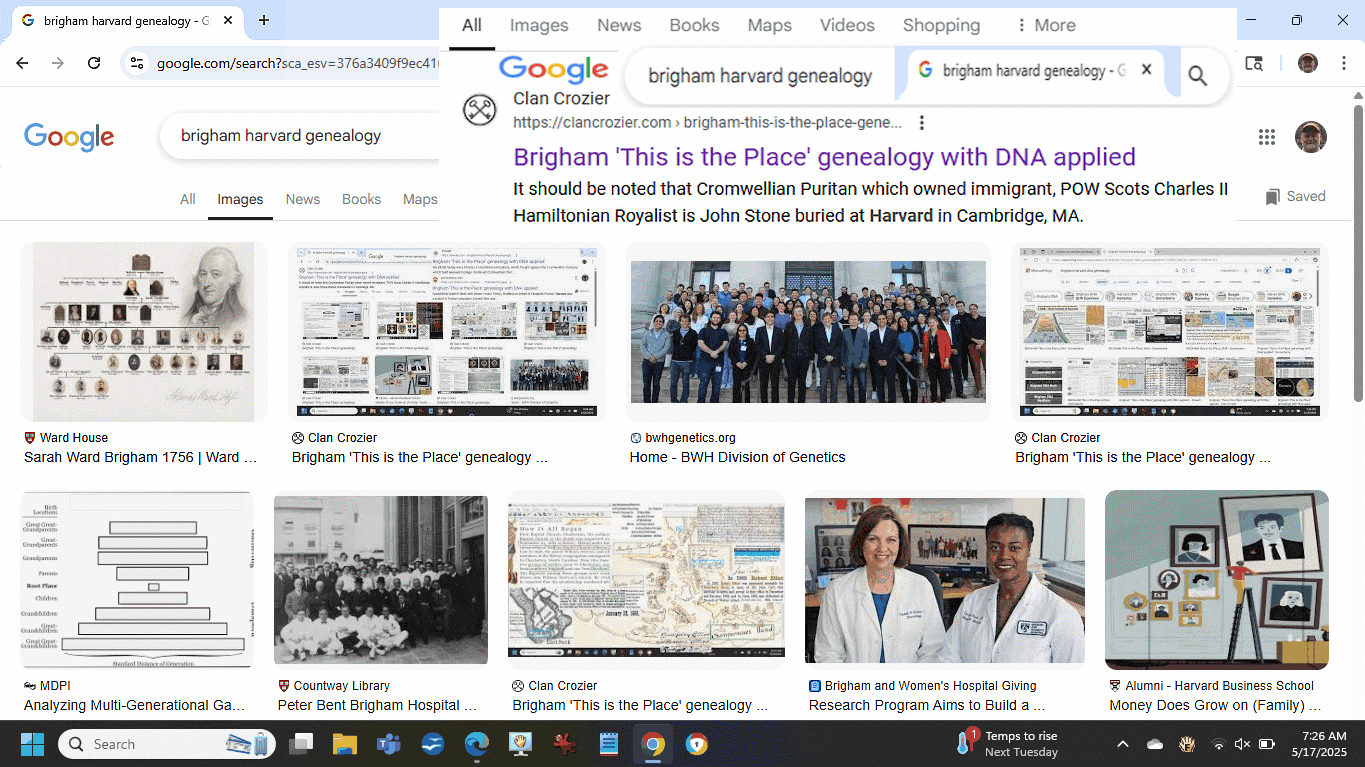This screenshot has width=1365, height=767.
Task: Open the Brigham 'This is the Place' genealogy purple link
Action: coord(824,157)
